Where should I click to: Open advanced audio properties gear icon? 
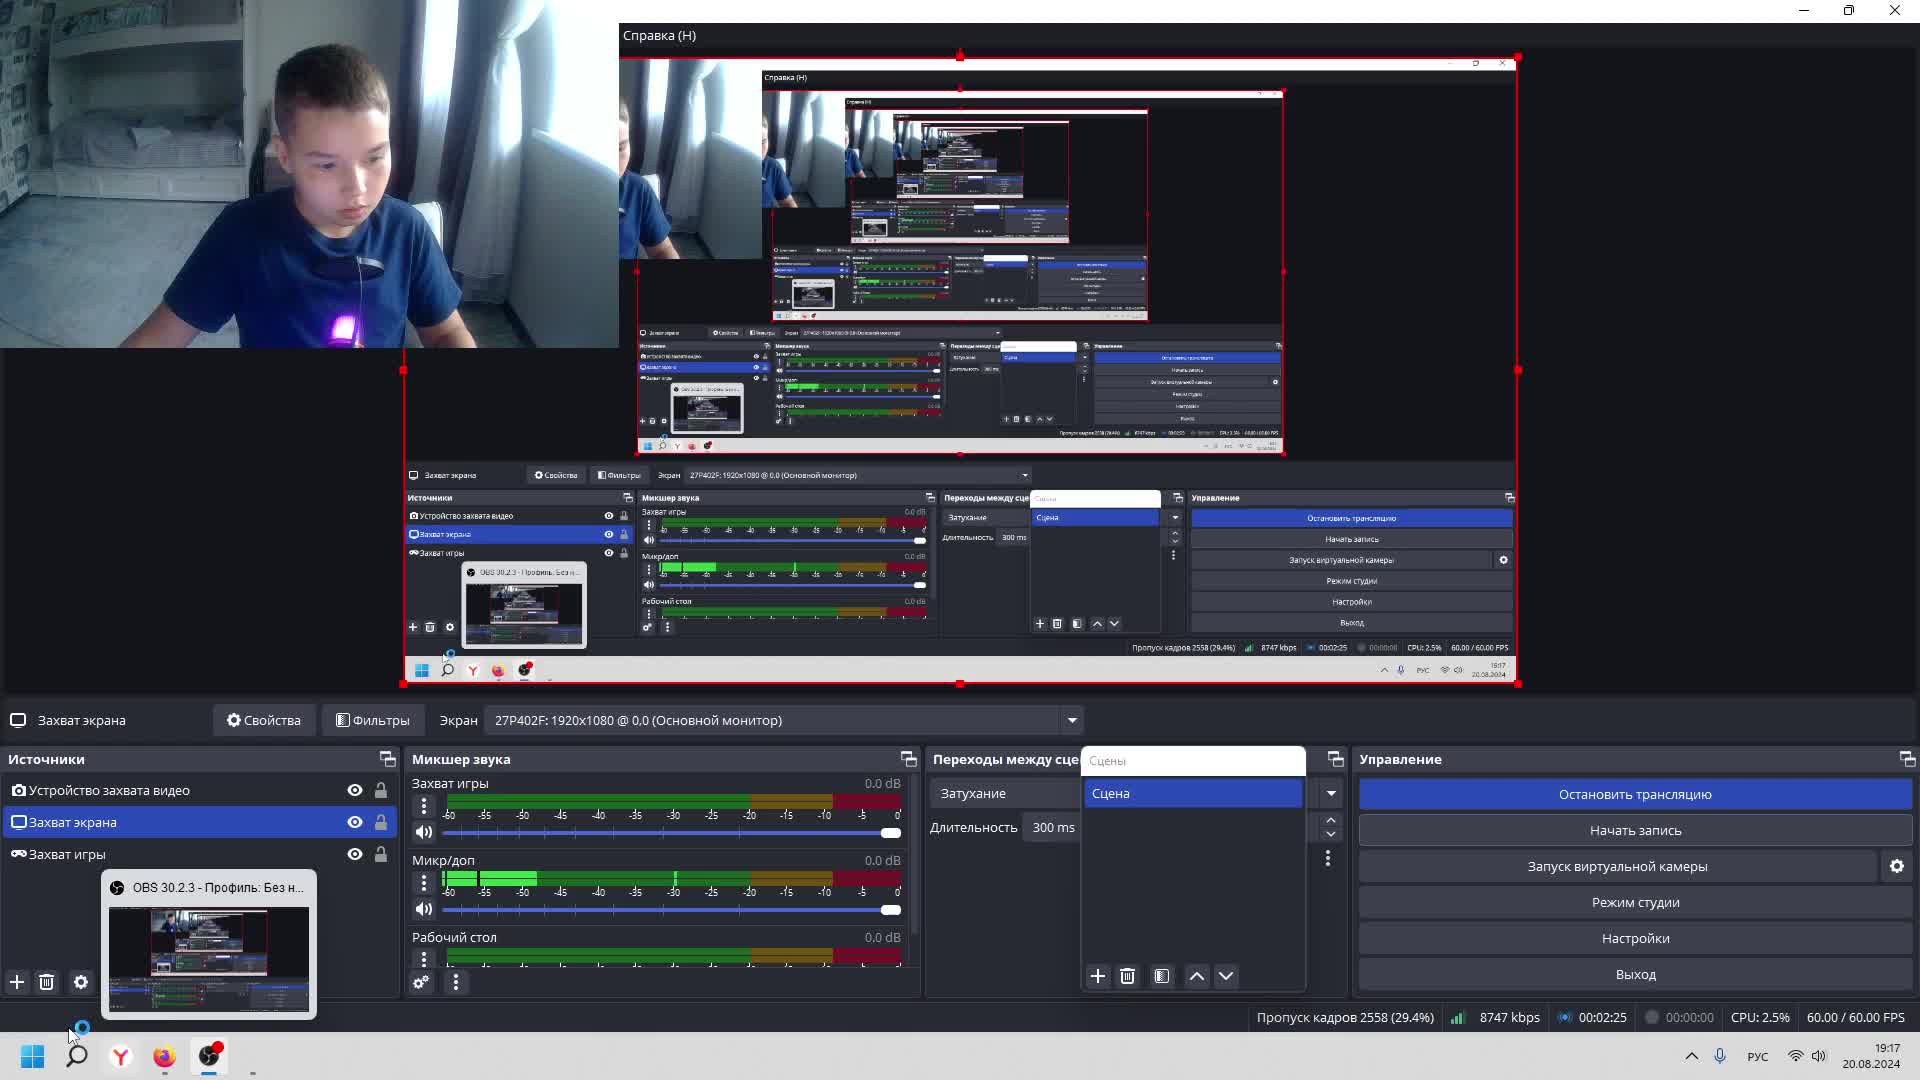click(421, 982)
